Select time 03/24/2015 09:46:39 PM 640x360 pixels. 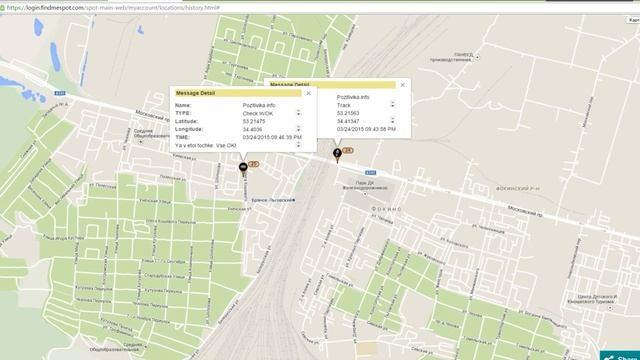pos(272,137)
